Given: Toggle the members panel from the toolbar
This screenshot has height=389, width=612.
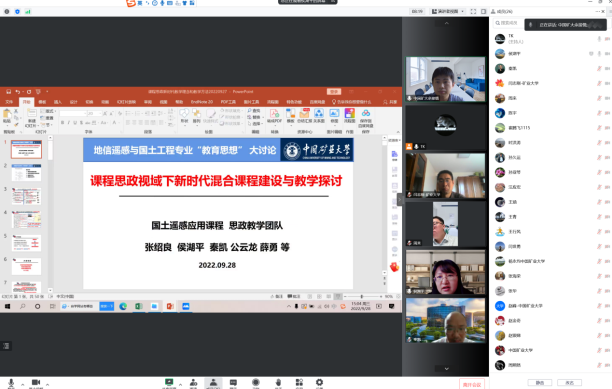Looking at the screenshot, I should tap(213, 383).
